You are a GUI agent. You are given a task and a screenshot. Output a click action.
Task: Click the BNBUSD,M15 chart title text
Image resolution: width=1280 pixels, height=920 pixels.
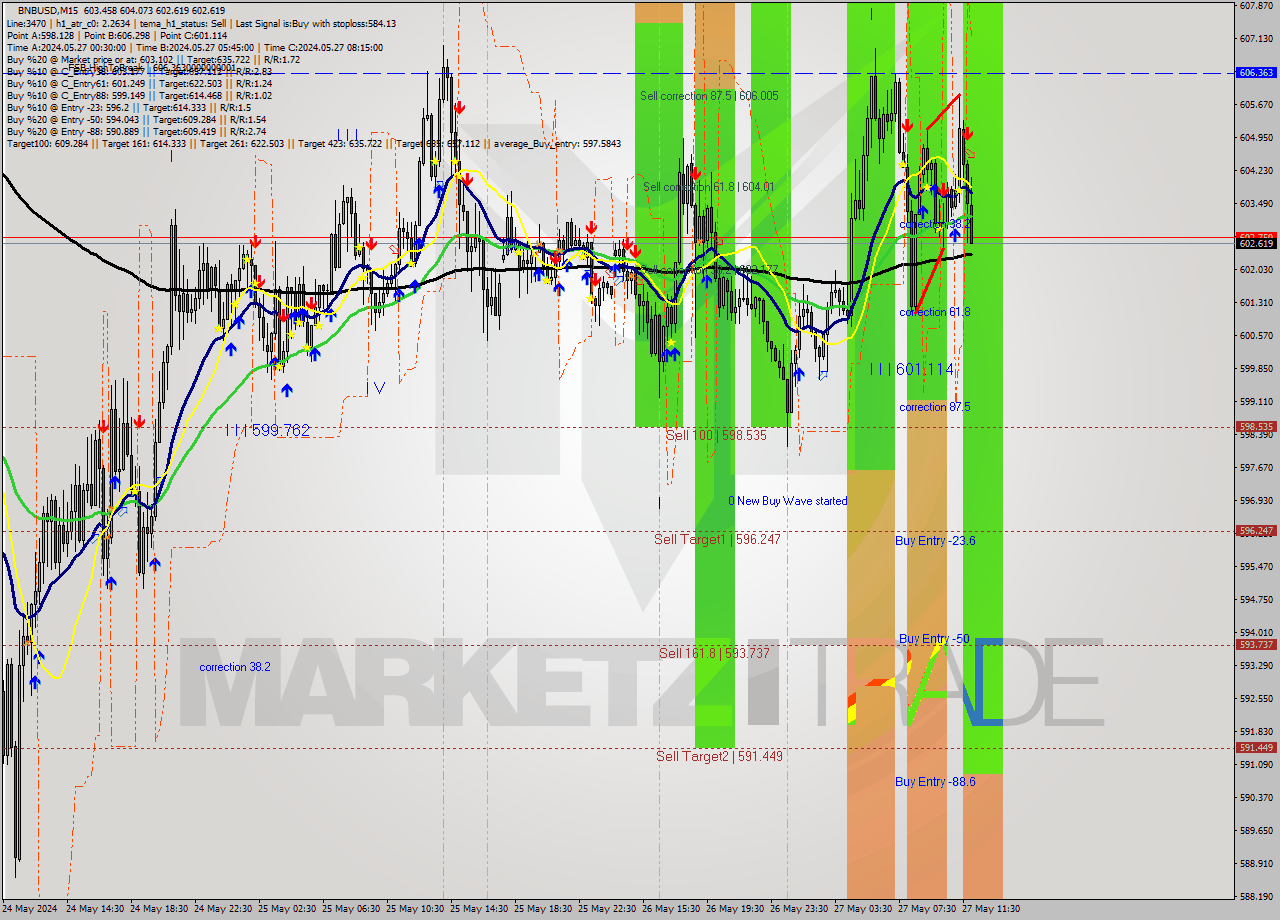(x=48, y=10)
